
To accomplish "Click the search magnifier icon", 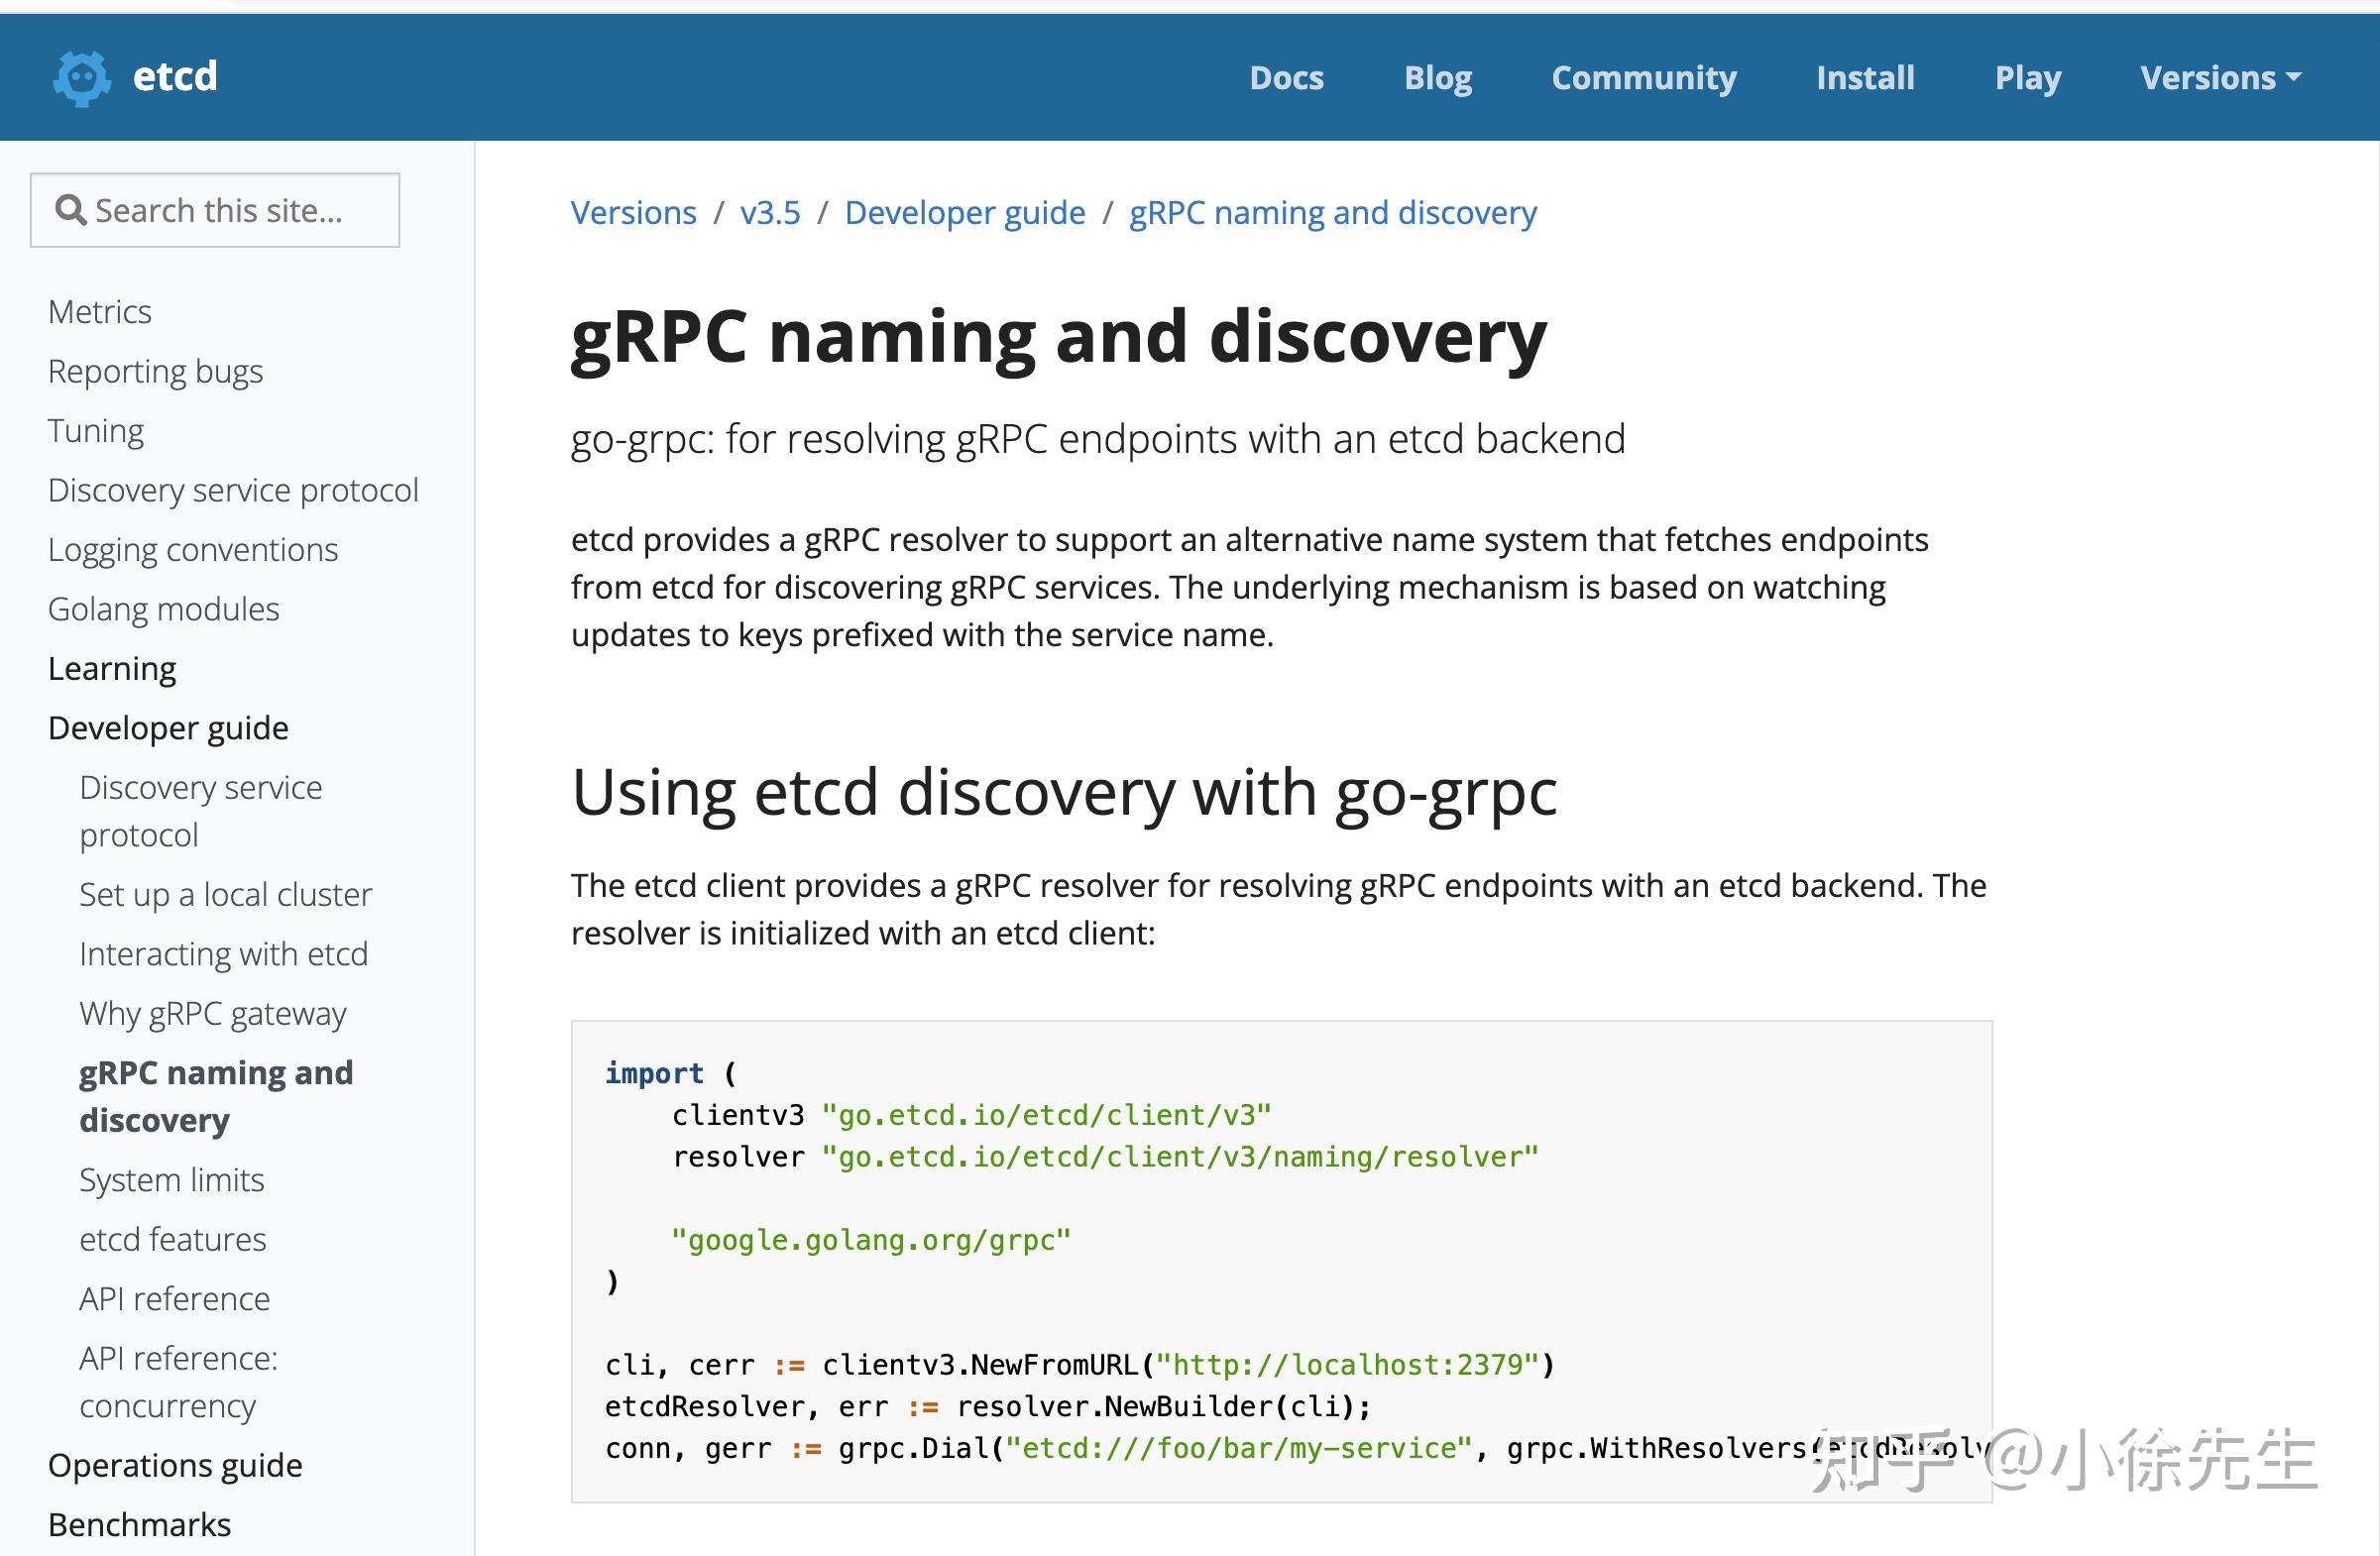I will pyautogui.click(x=71, y=209).
